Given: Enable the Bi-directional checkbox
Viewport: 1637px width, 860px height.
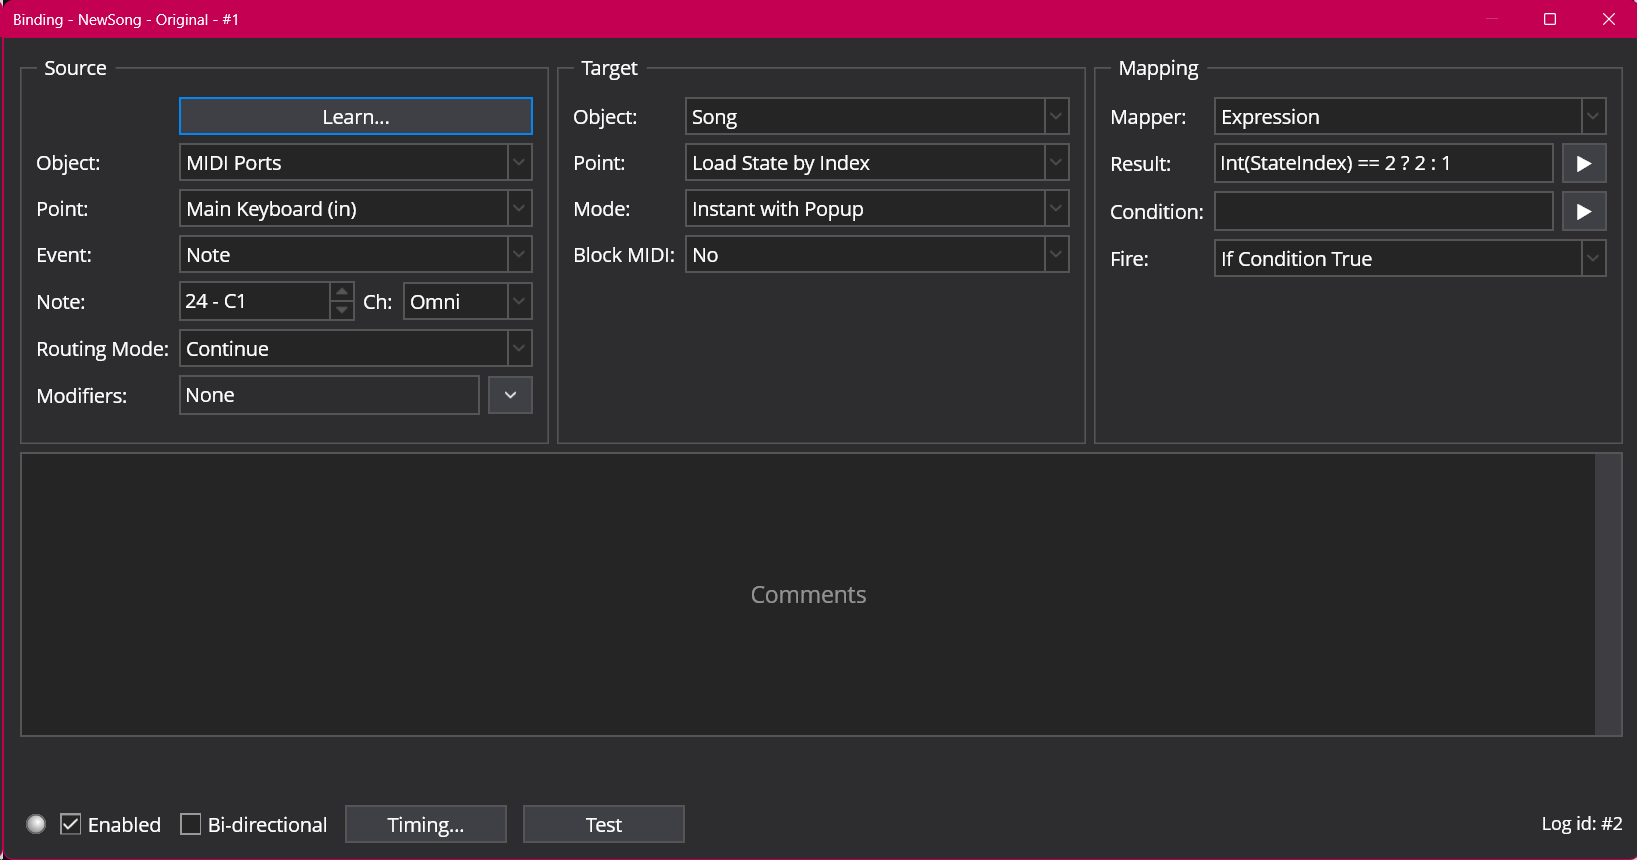Looking at the screenshot, I should pos(191,824).
